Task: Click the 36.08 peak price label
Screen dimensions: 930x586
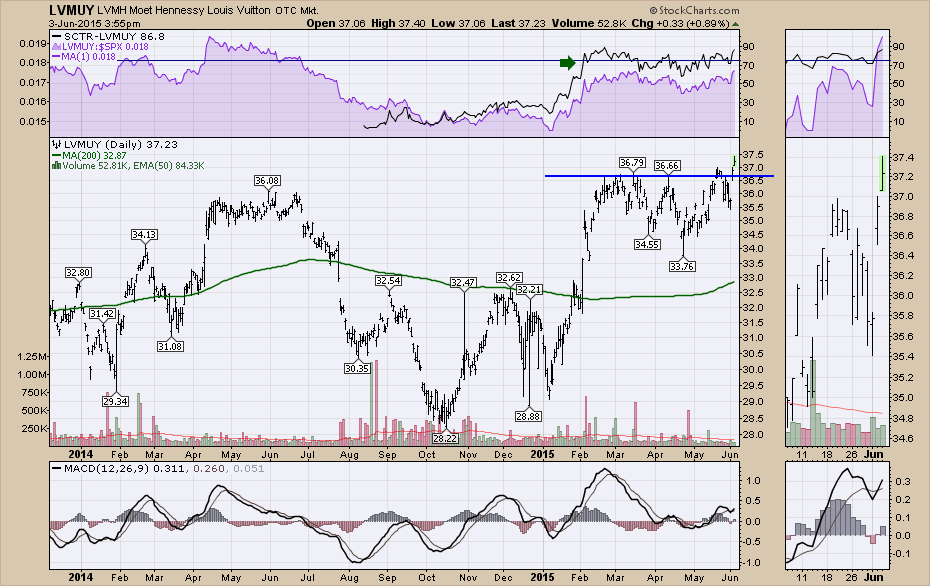Action: pos(267,180)
